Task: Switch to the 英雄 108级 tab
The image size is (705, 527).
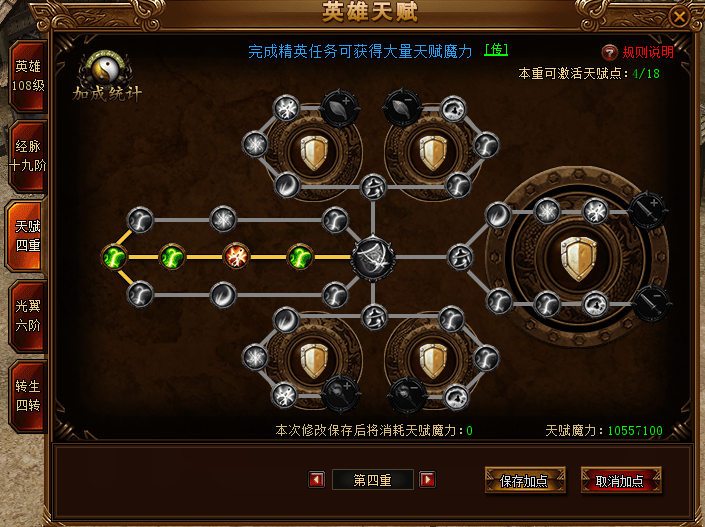Action: pyautogui.click(x=28, y=76)
